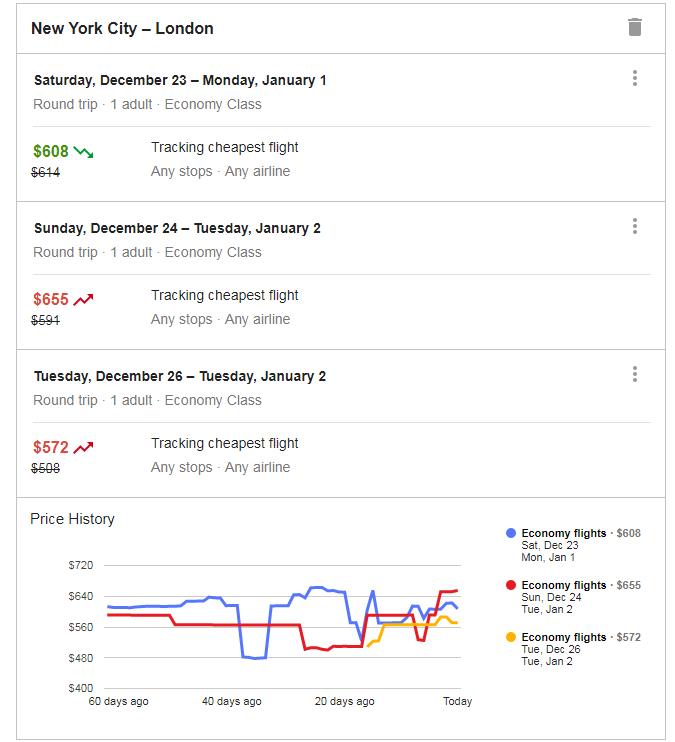Click the 40 days ago axis label
675x742 pixels.
click(231, 701)
